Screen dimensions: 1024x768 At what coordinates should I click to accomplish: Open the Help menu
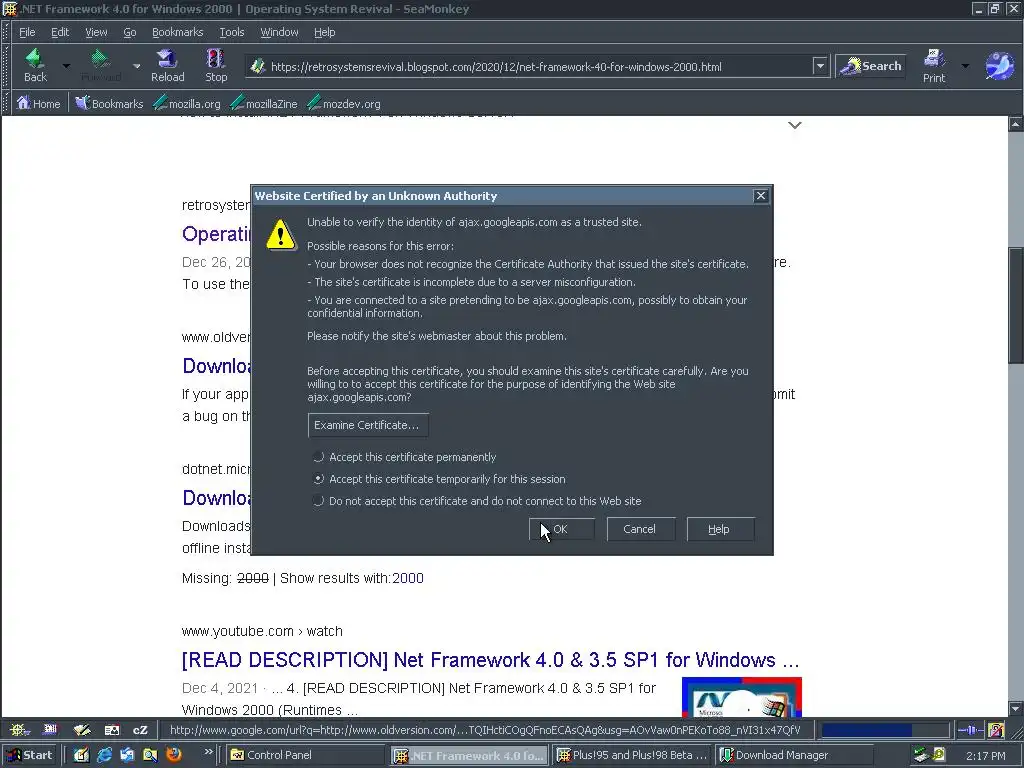coord(325,32)
